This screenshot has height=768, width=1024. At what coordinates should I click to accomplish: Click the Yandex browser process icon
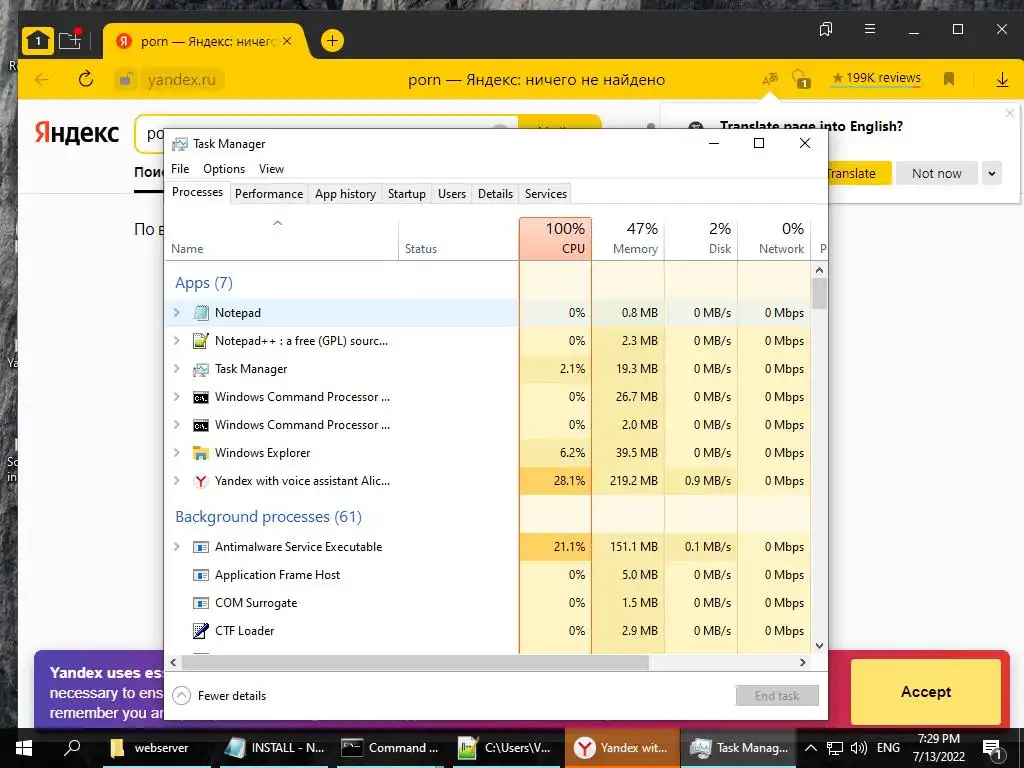click(200, 481)
